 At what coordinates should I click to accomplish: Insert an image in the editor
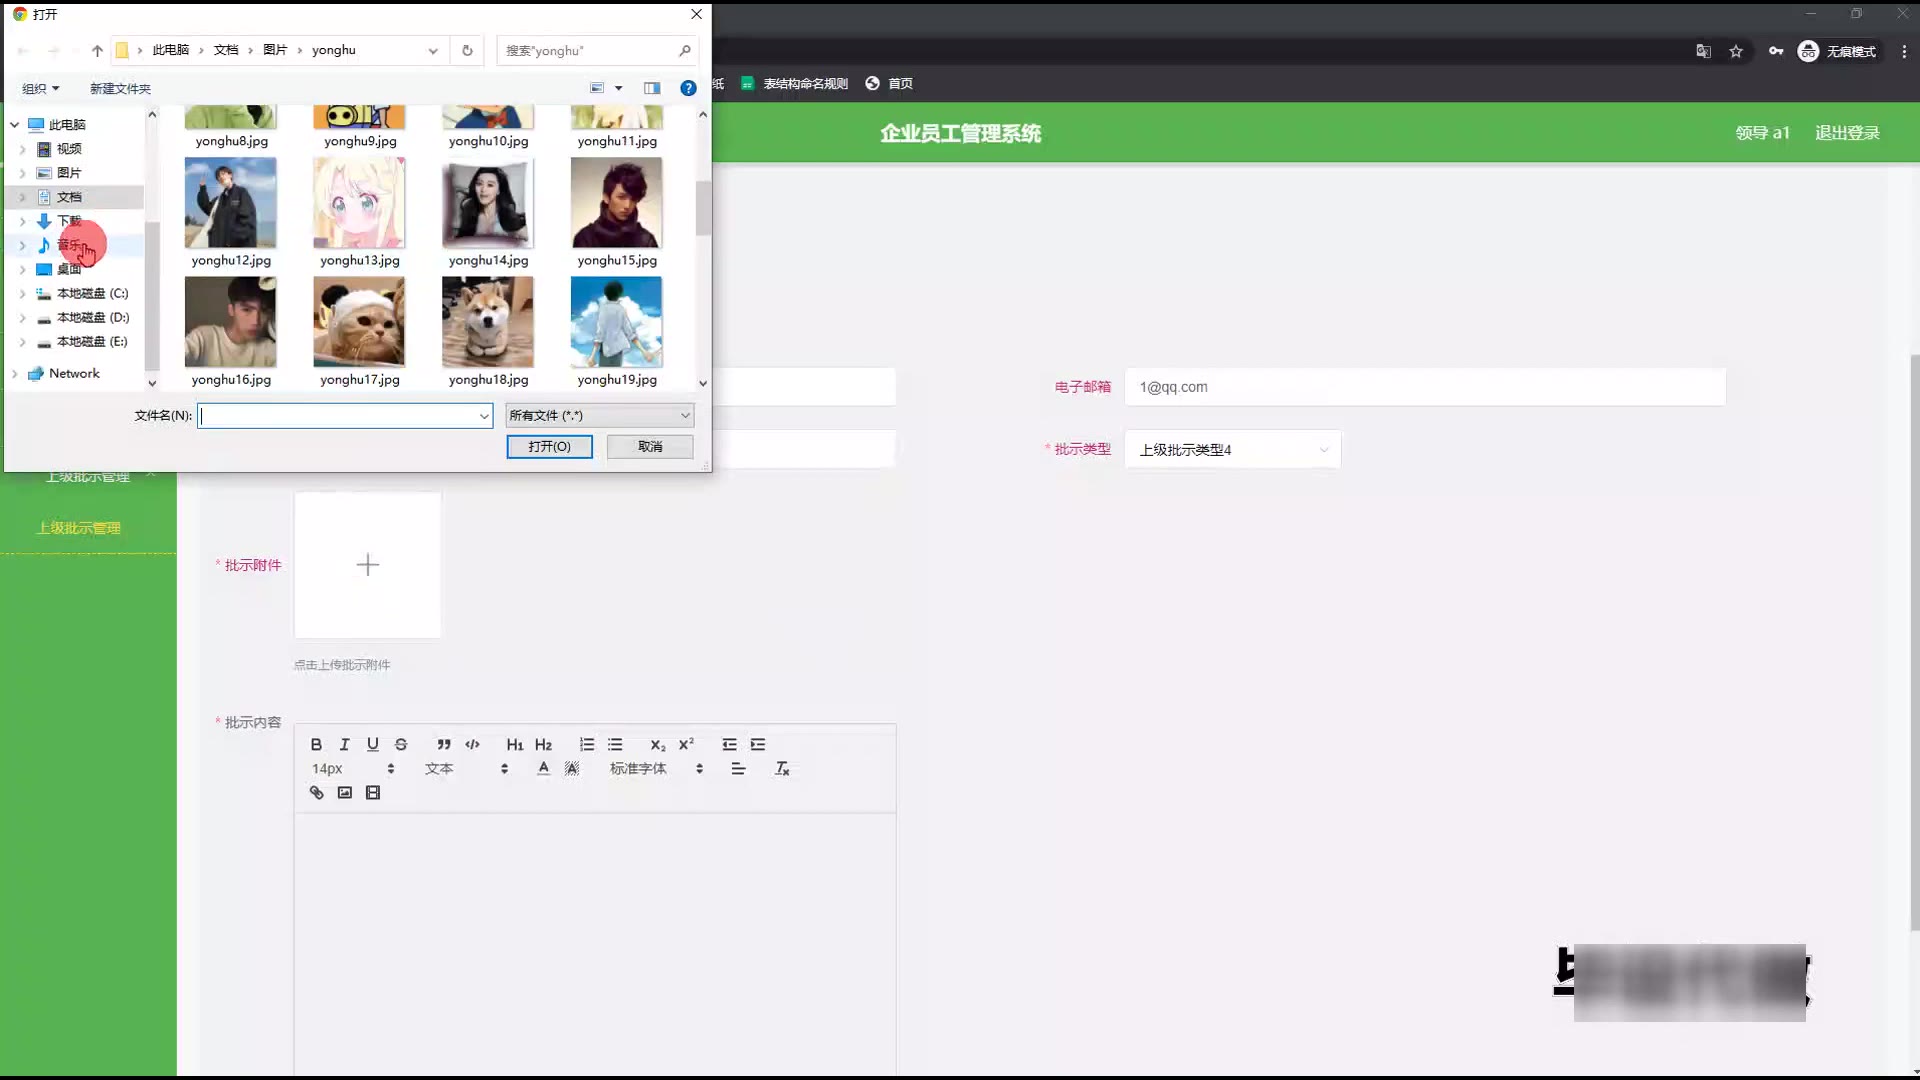point(344,792)
